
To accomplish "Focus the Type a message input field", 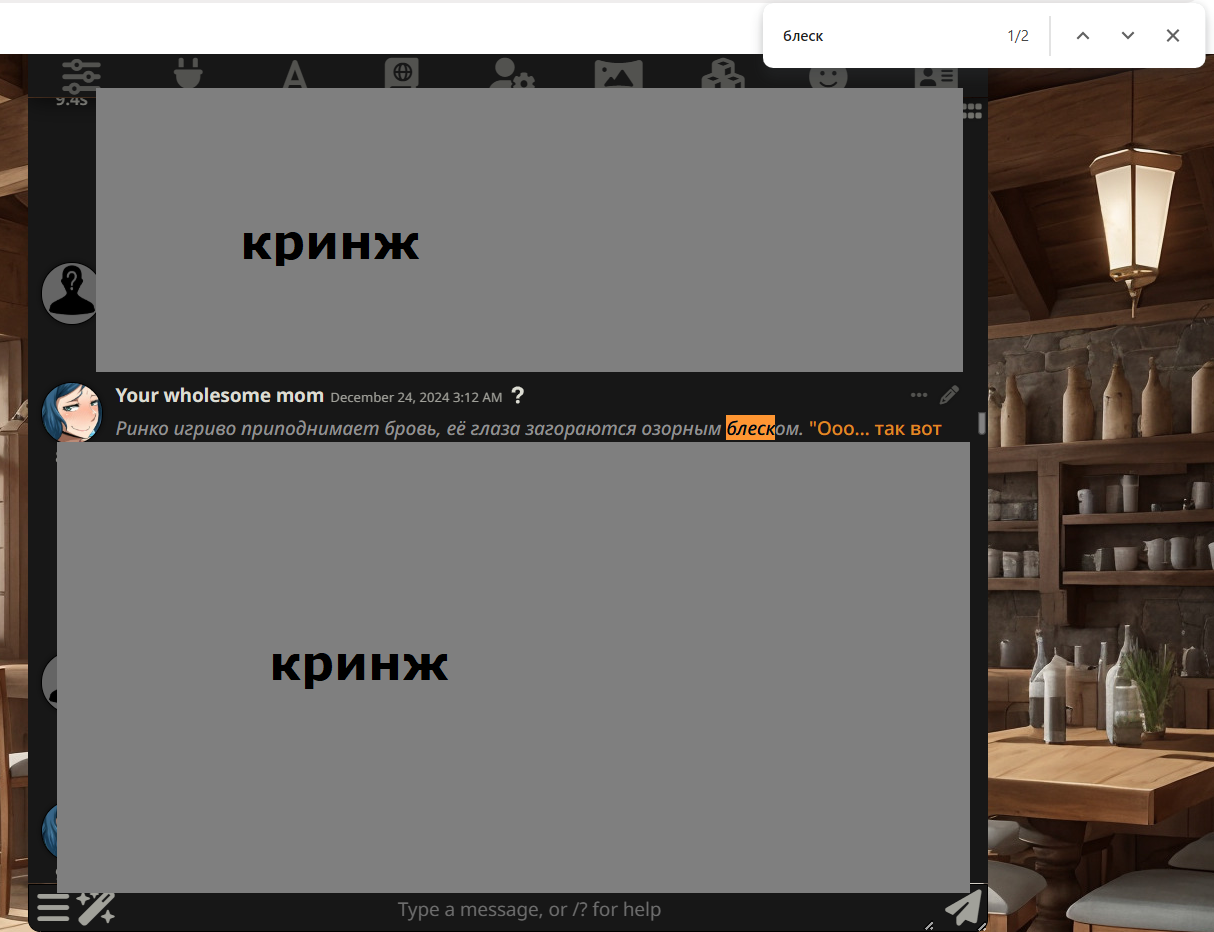I will click(529, 910).
